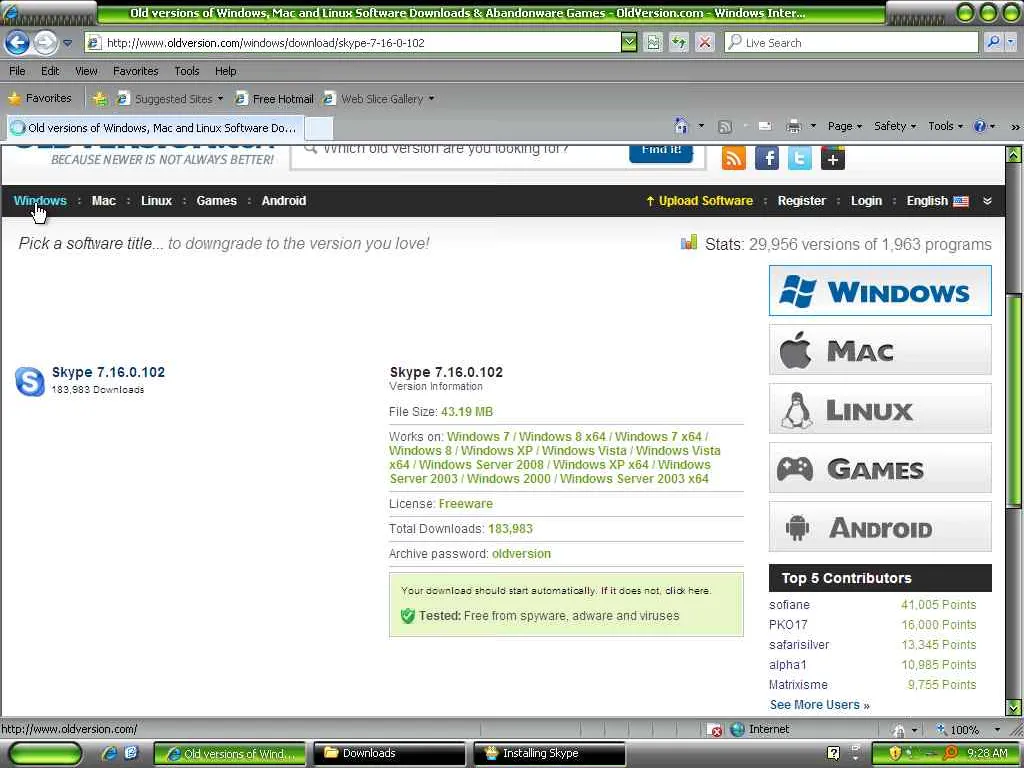Open the Skype 7.16.0.102 title link

click(x=108, y=372)
